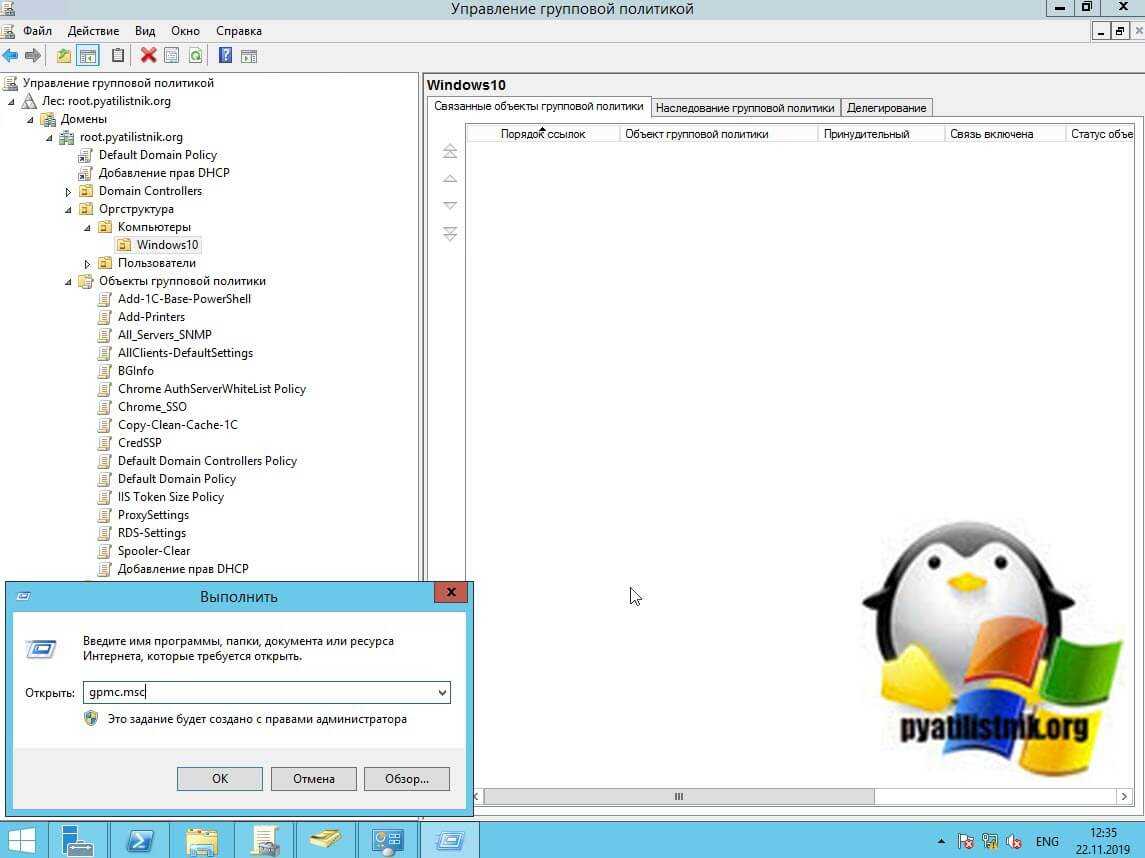1145x858 pixels.
Task: Click the green Refresh toolbar icon
Action: point(196,56)
